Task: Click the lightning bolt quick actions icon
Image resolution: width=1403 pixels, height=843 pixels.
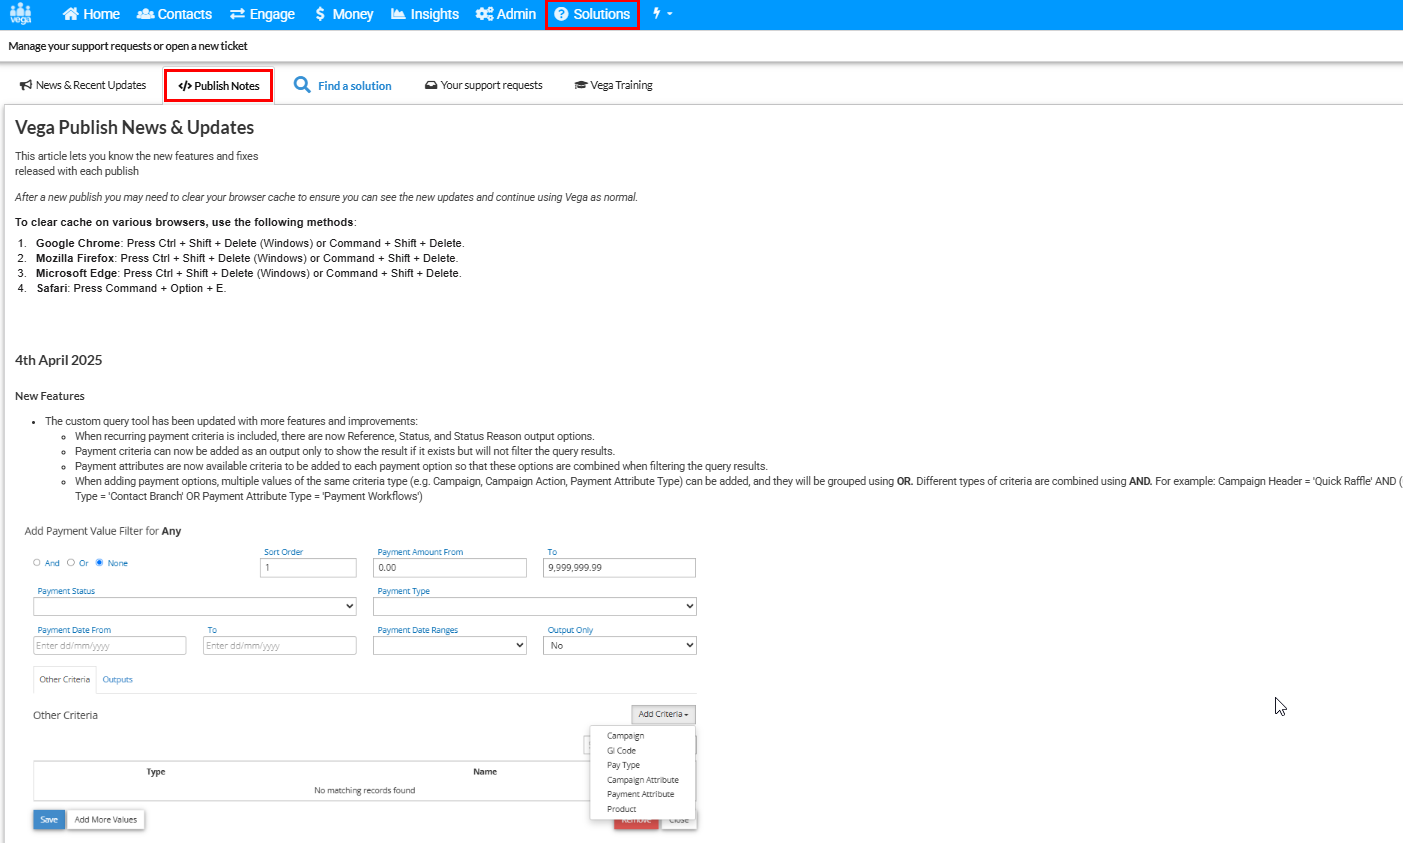Action: click(657, 14)
